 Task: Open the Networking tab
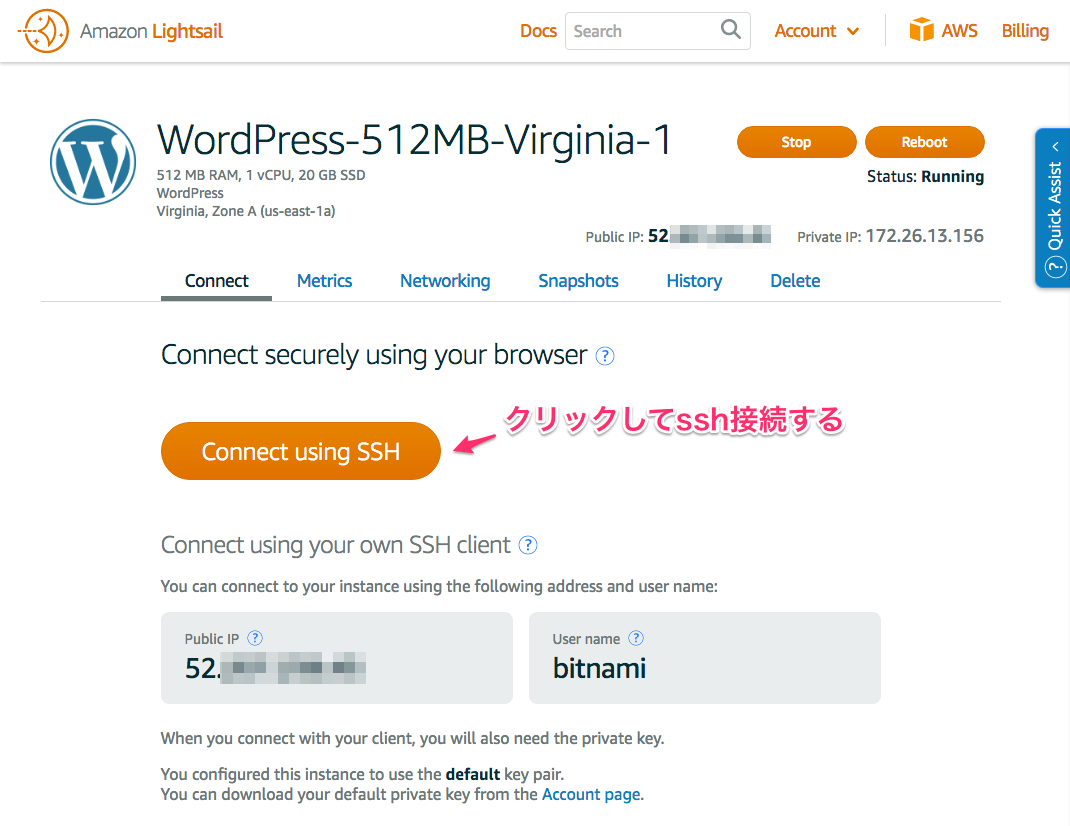click(x=445, y=281)
